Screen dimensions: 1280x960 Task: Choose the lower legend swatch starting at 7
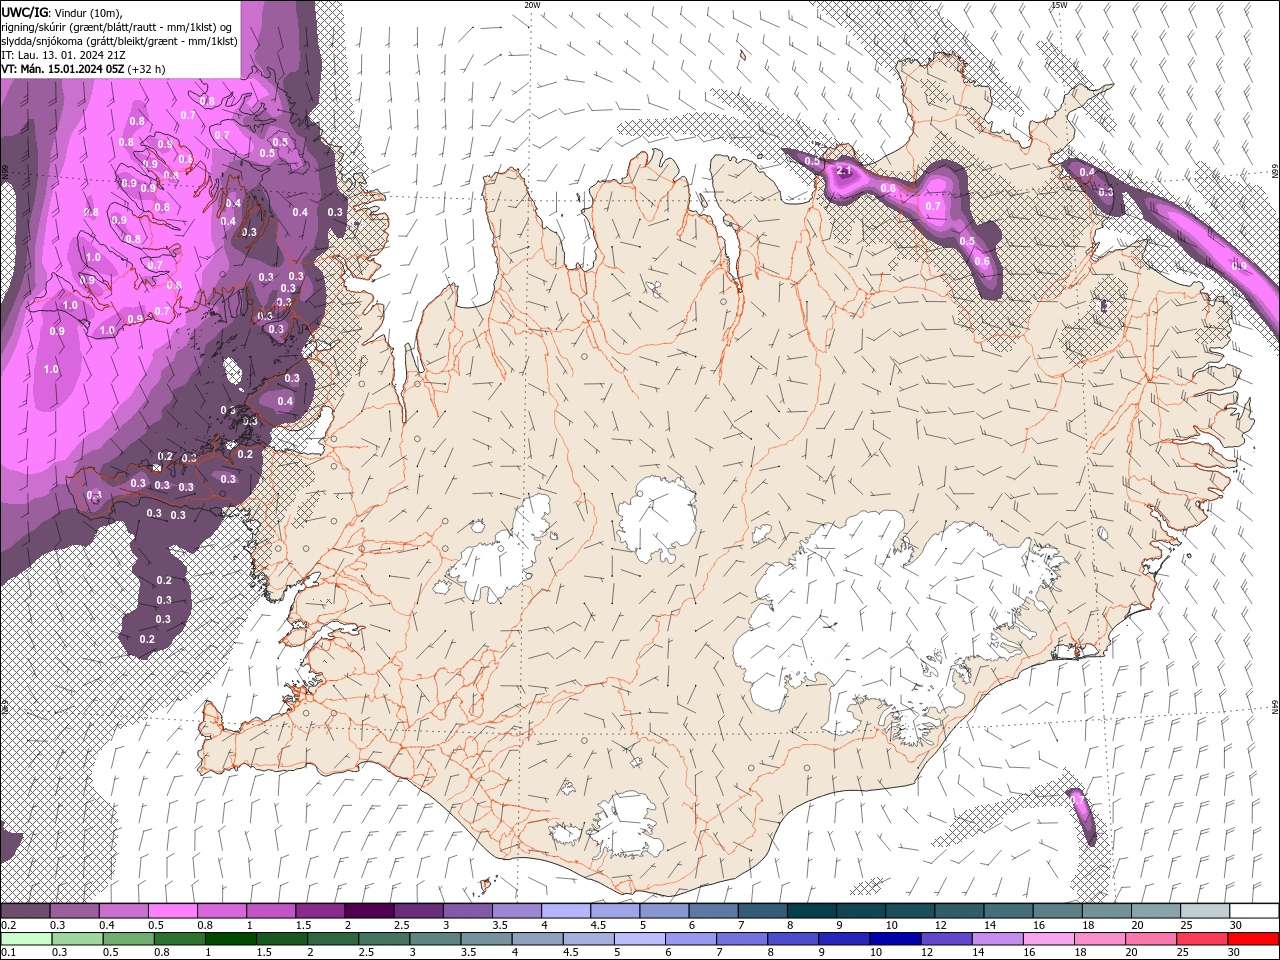(x=740, y=938)
